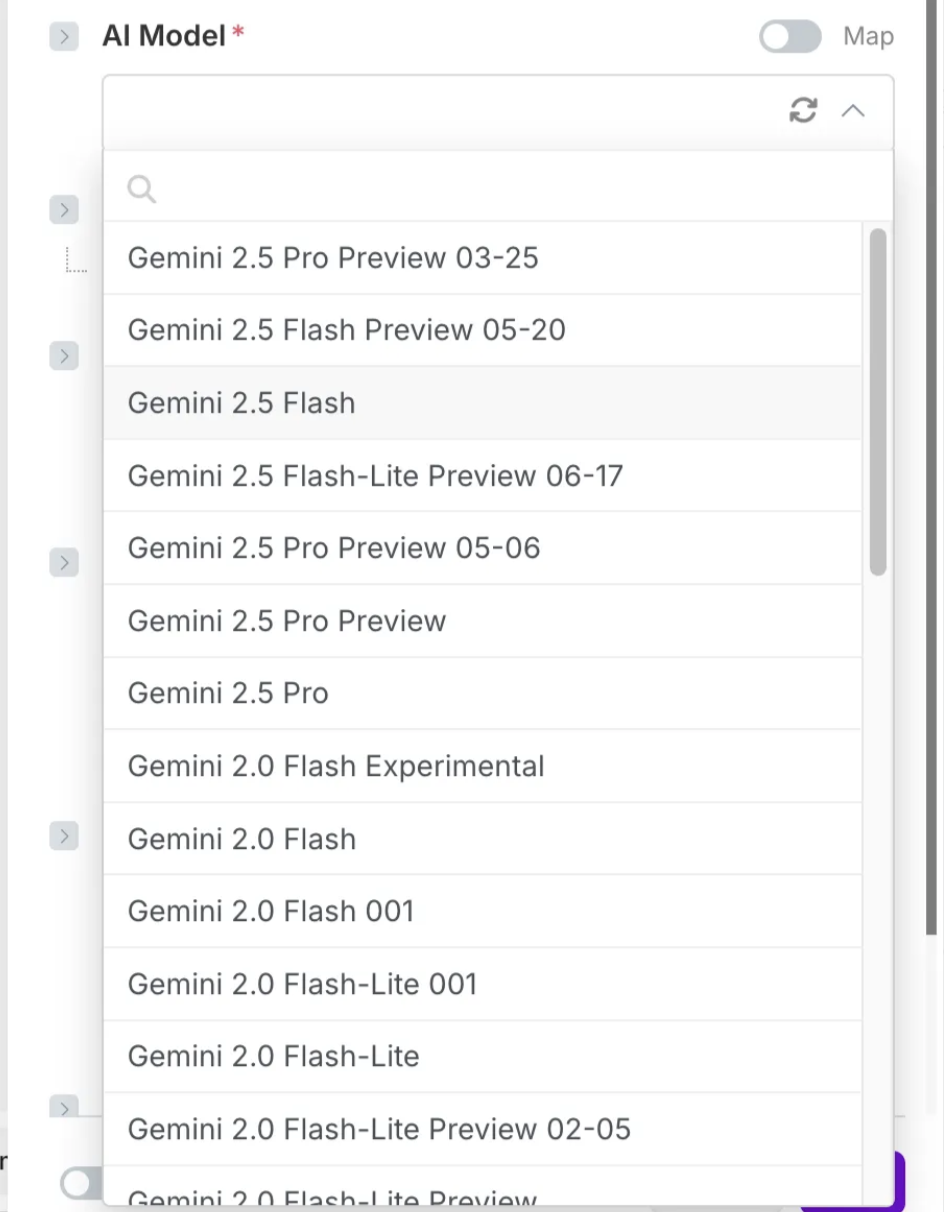
Task: Select Gemini 2.5 Pro Preview 03-25
Action: tap(333, 258)
